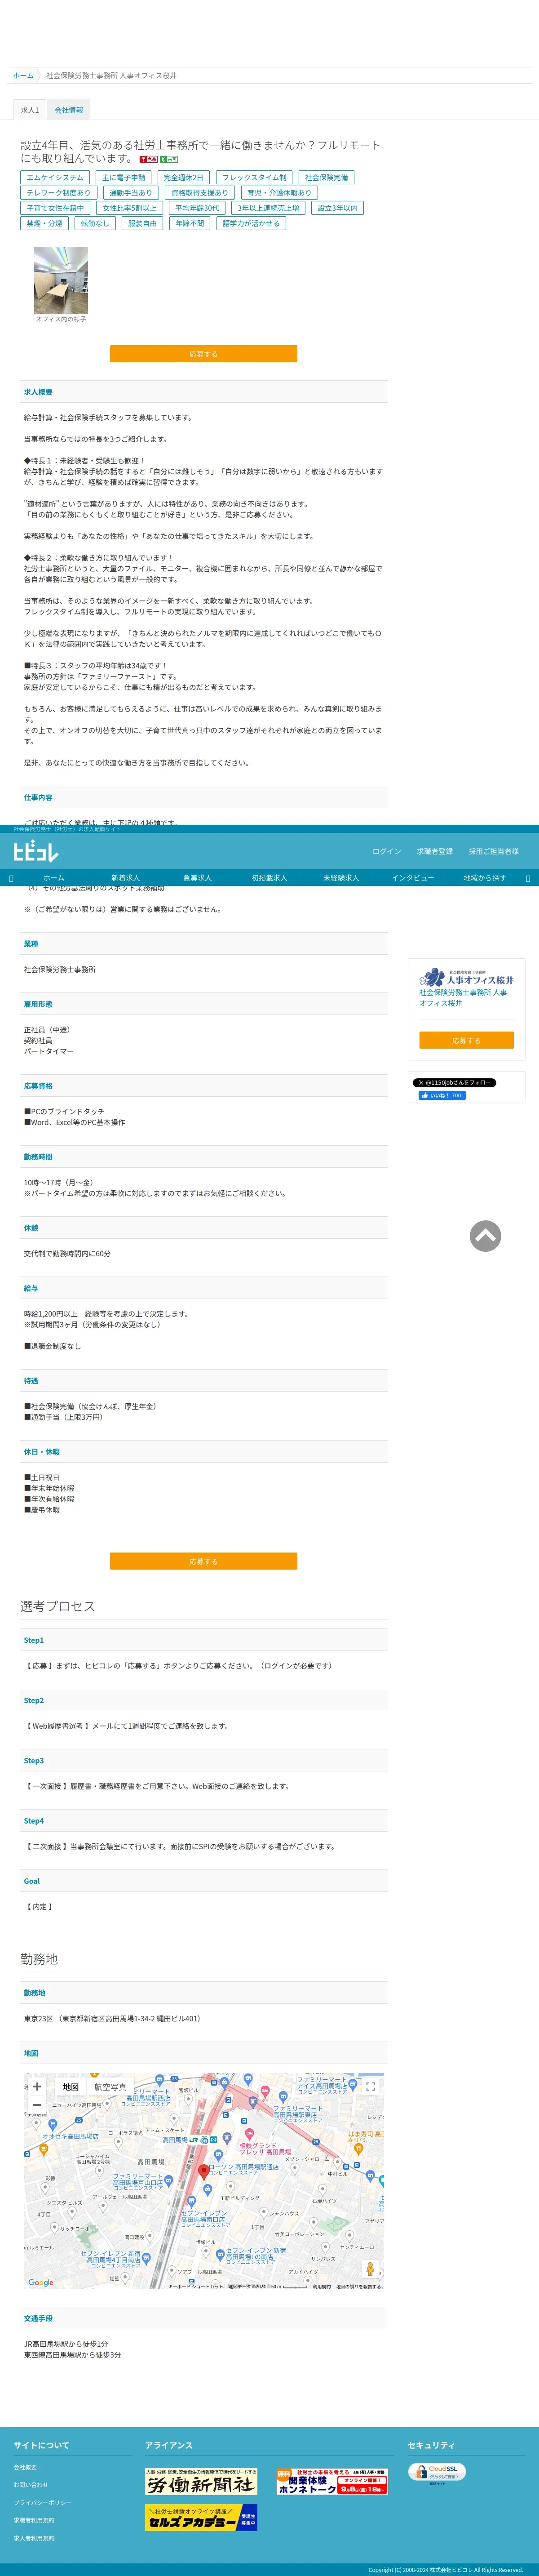Open 未経験求人 in navigation bar

(341, 878)
